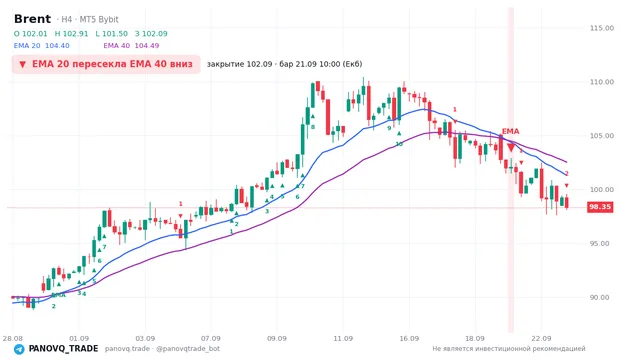Click the 16.09 date axis label
This screenshot has height=360, width=640.
[409, 339]
